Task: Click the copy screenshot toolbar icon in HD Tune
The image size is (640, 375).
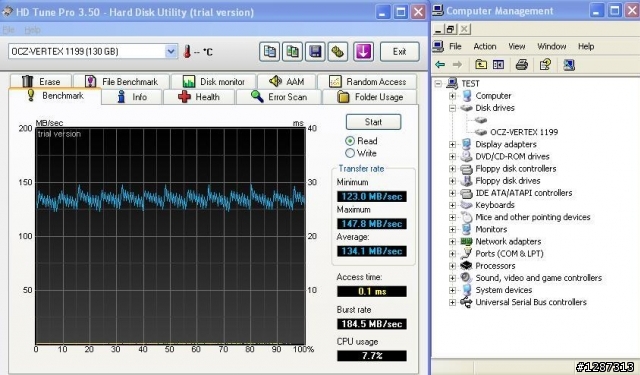Action: point(292,52)
